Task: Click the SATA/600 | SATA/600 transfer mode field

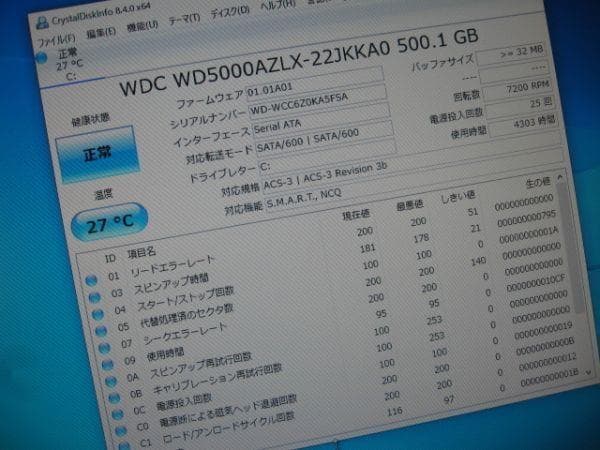Action: pos(324,138)
